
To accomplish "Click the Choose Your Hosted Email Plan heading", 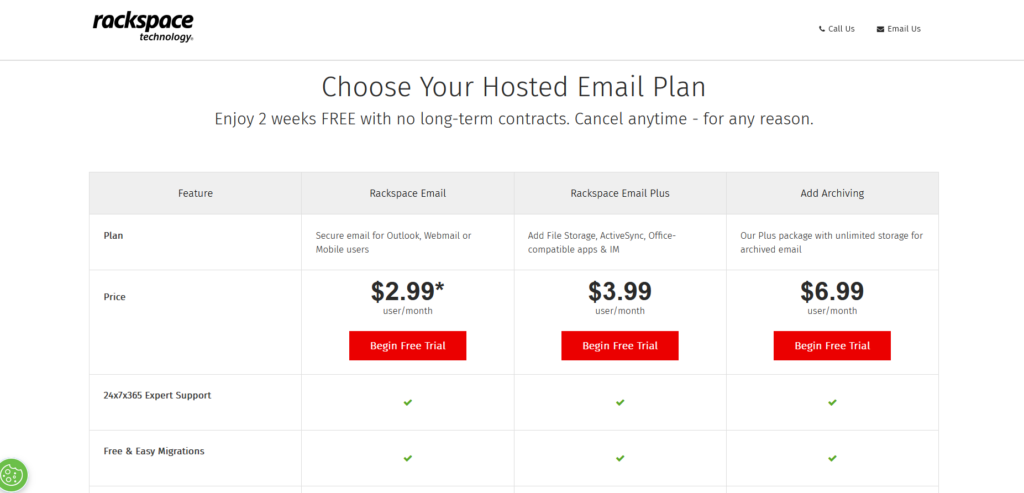I will coord(514,86).
